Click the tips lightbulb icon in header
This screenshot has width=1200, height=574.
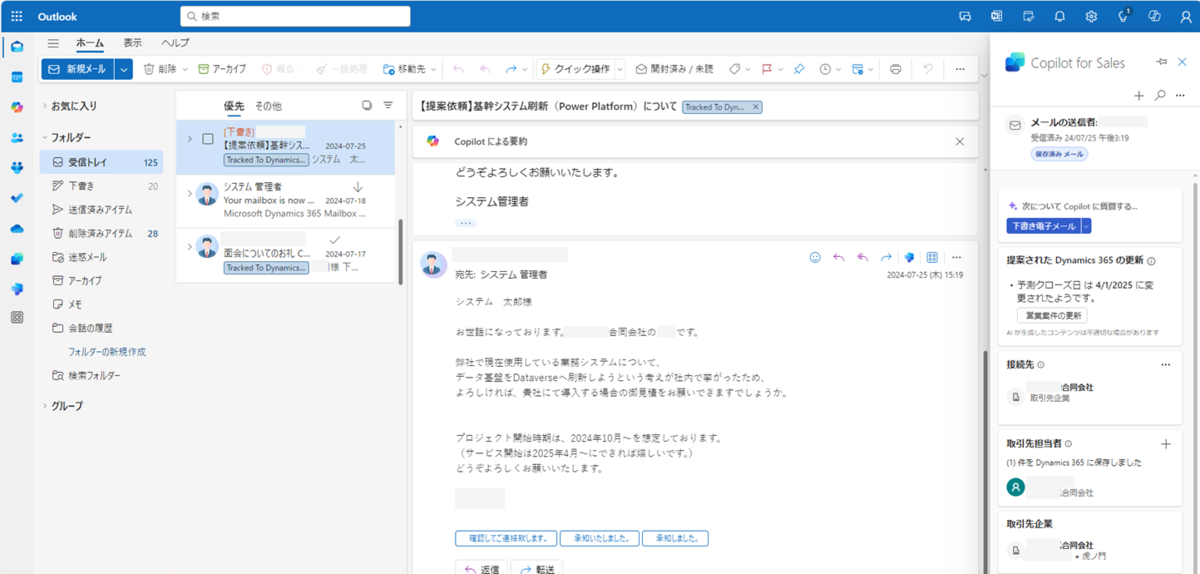pos(1123,16)
